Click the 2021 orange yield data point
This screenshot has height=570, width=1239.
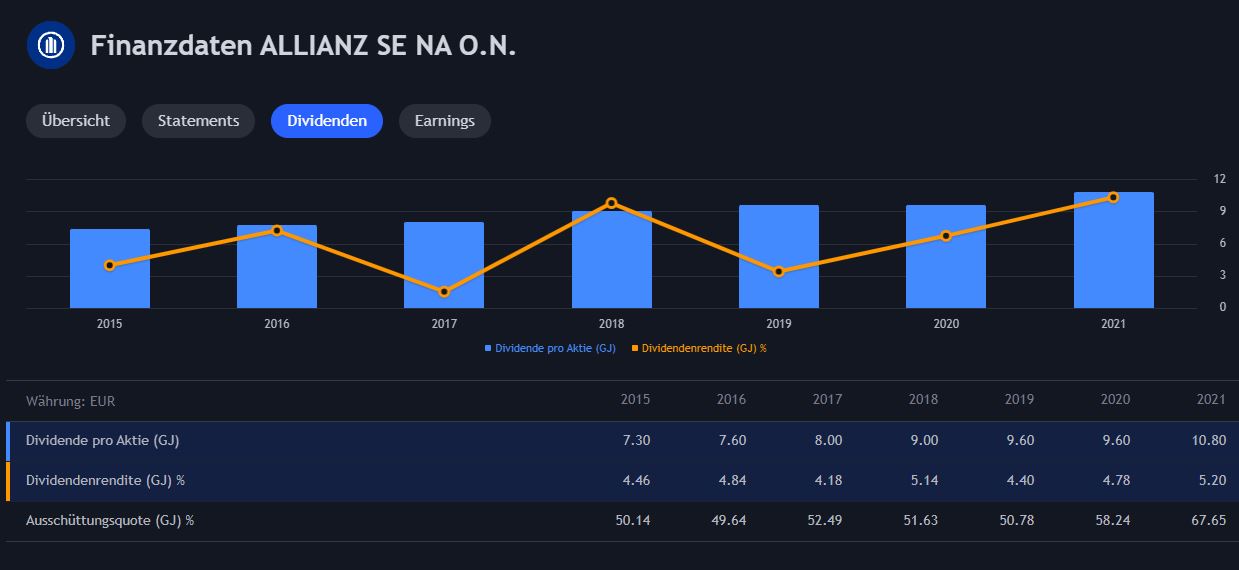click(1113, 197)
